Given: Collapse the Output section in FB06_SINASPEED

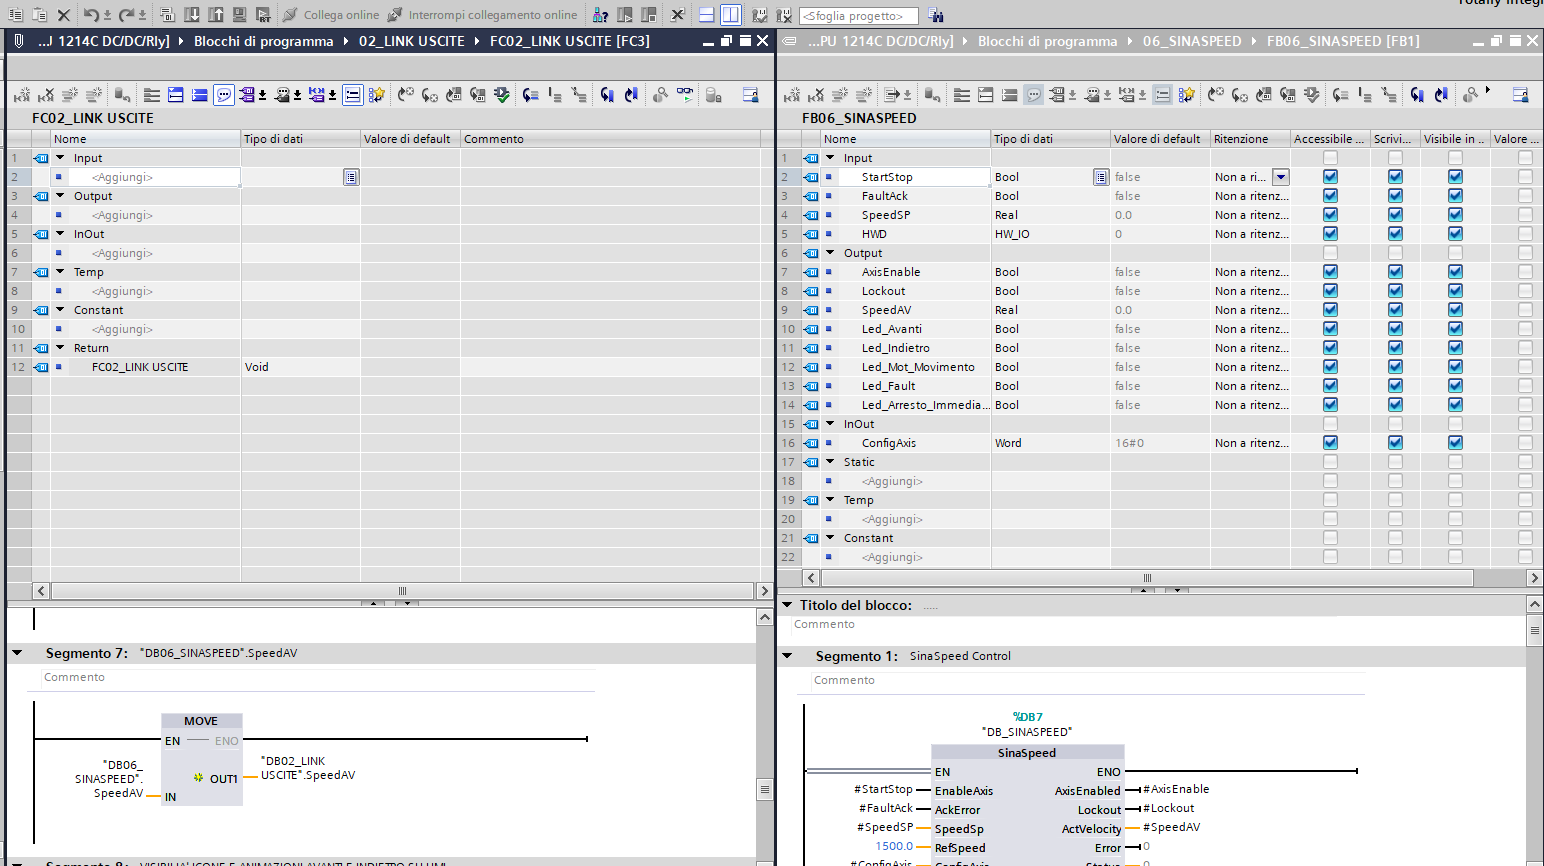Looking at the screenshot, I should point(830,253).
